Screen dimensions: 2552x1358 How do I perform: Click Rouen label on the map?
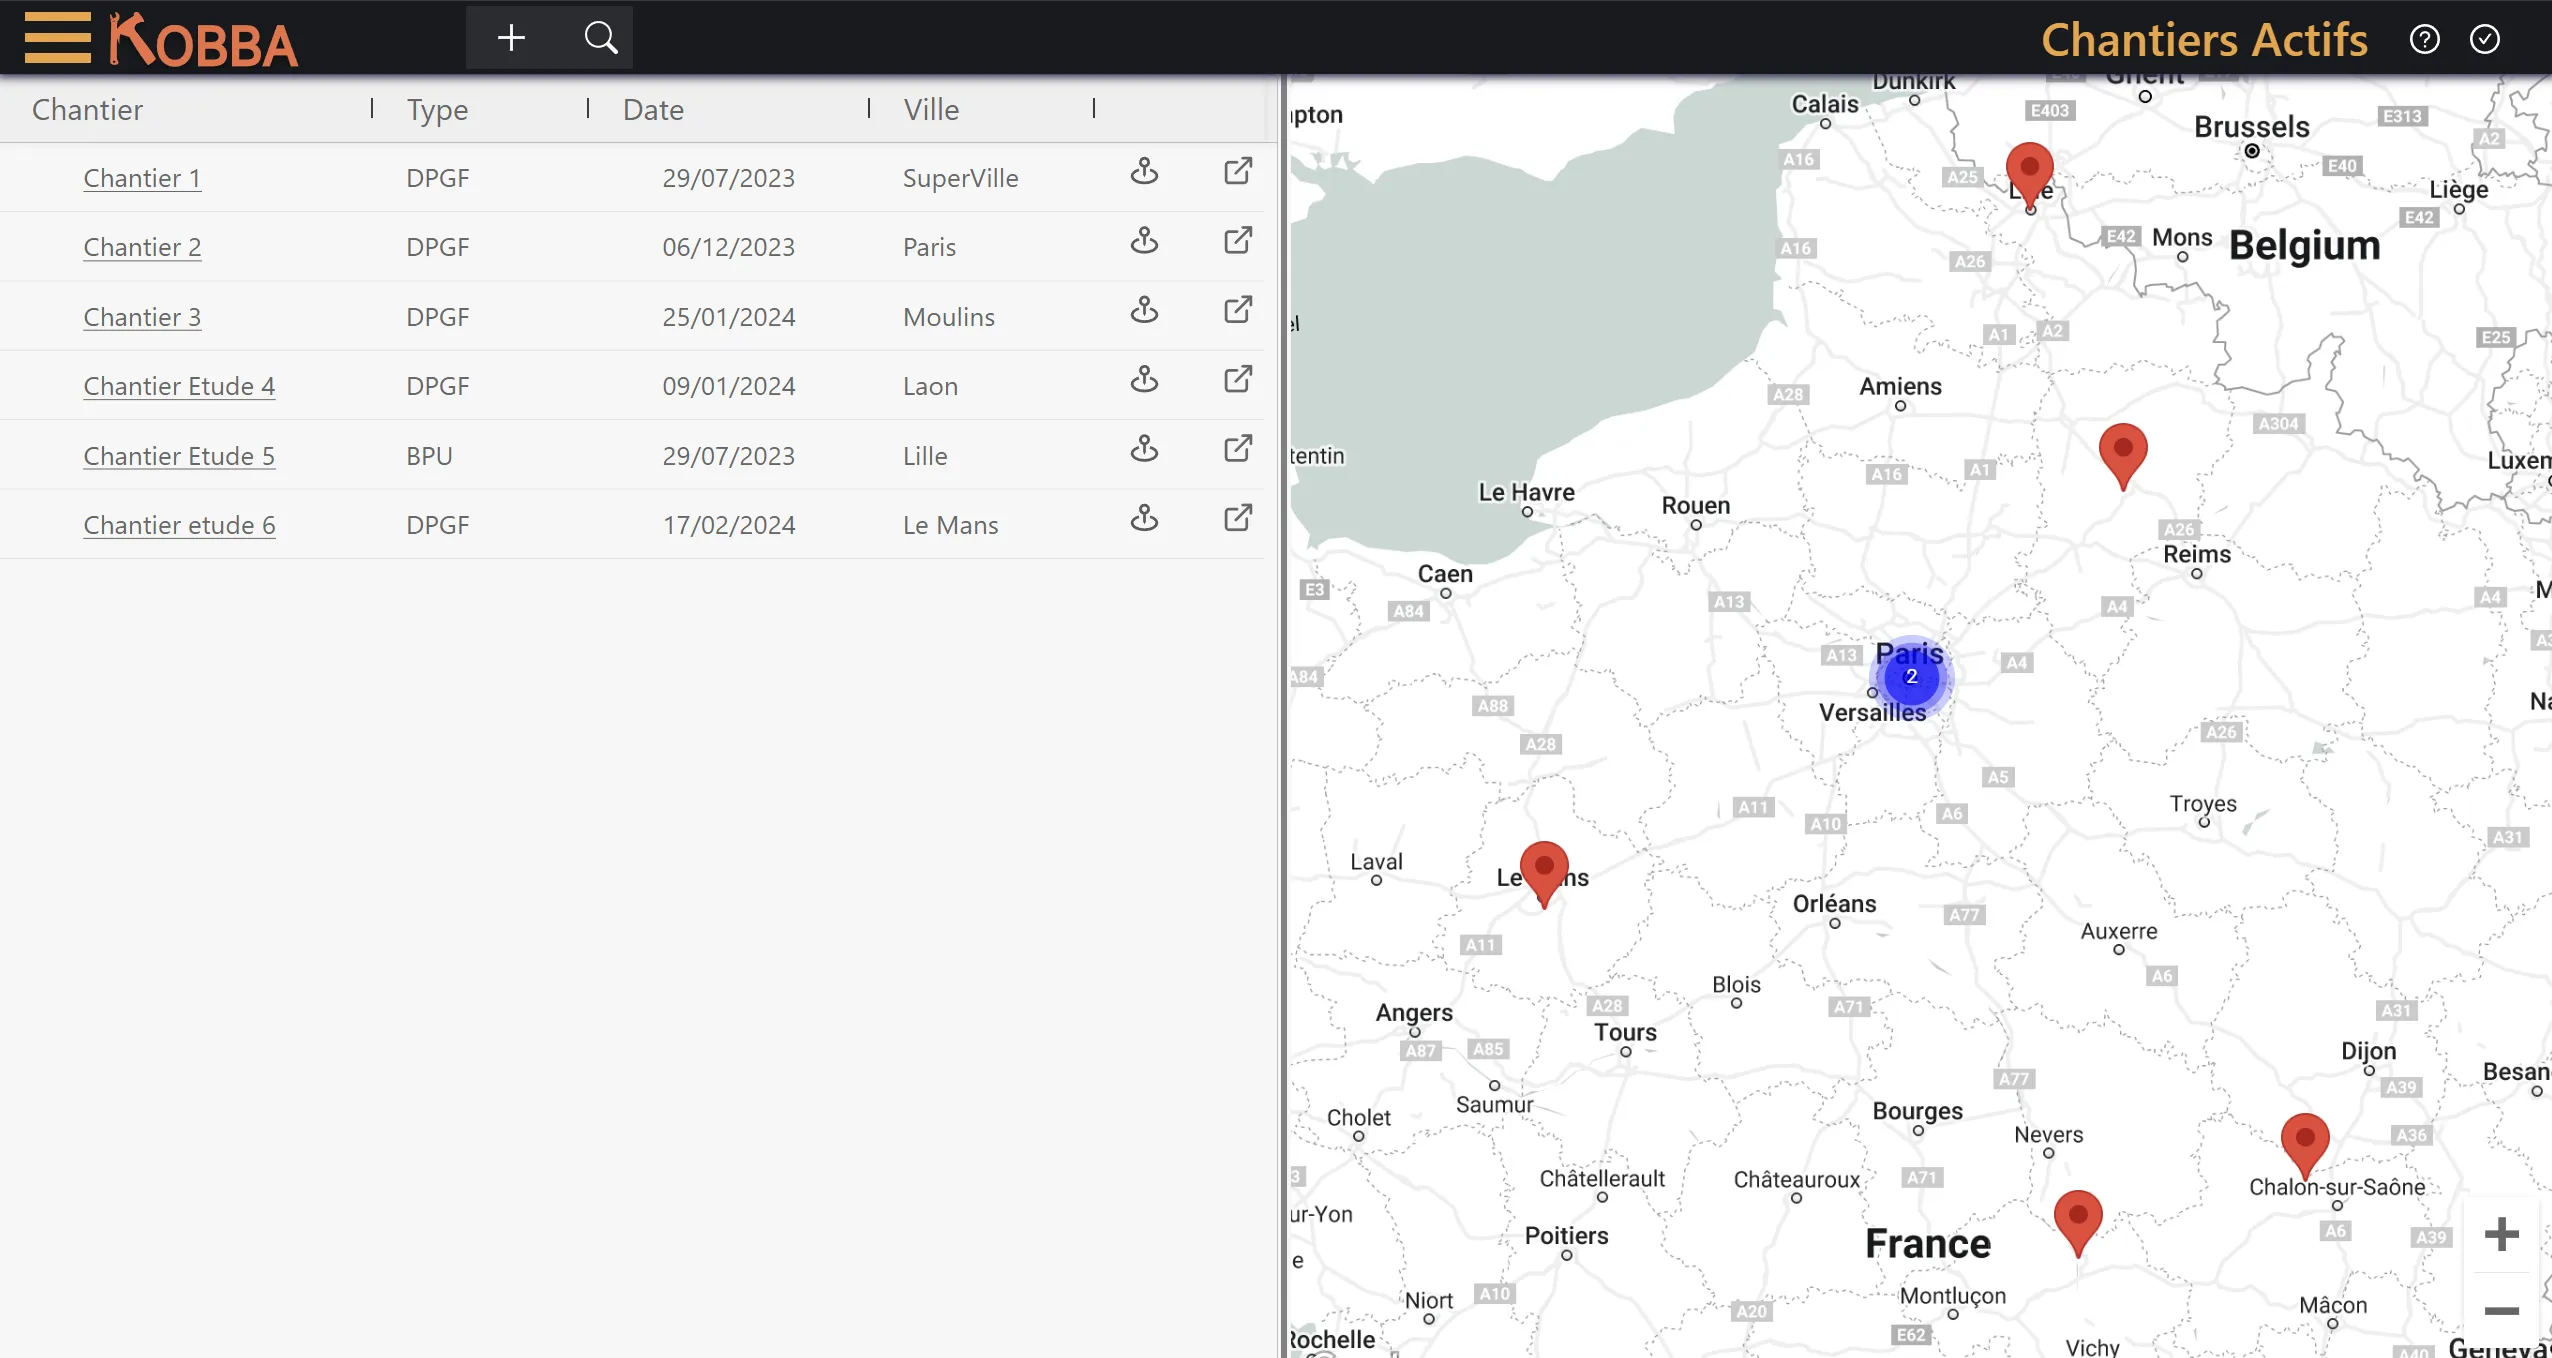[1695, 505]
